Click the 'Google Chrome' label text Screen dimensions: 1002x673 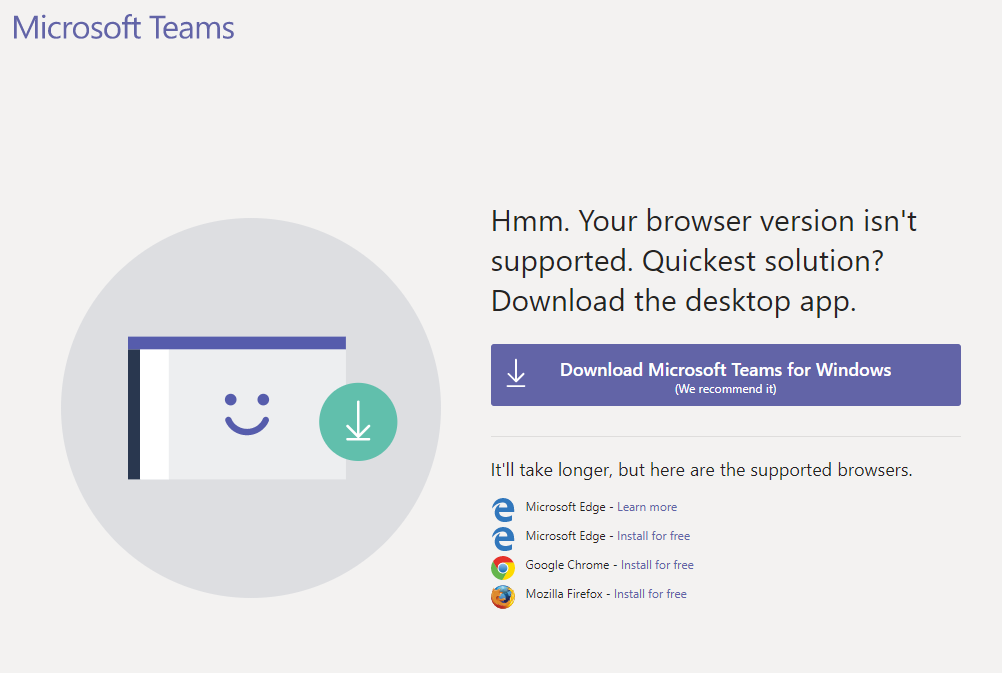[x=567, y=565]
